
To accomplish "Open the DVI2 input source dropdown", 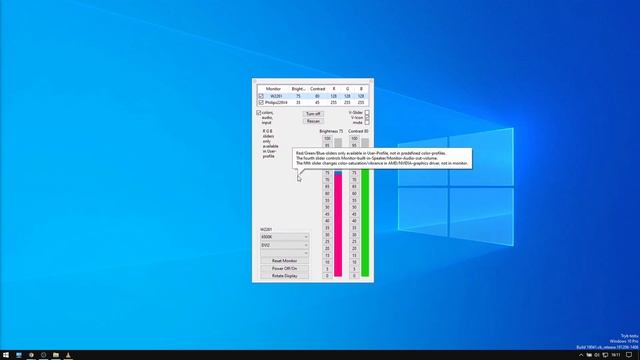I will [x=284, y=245].
